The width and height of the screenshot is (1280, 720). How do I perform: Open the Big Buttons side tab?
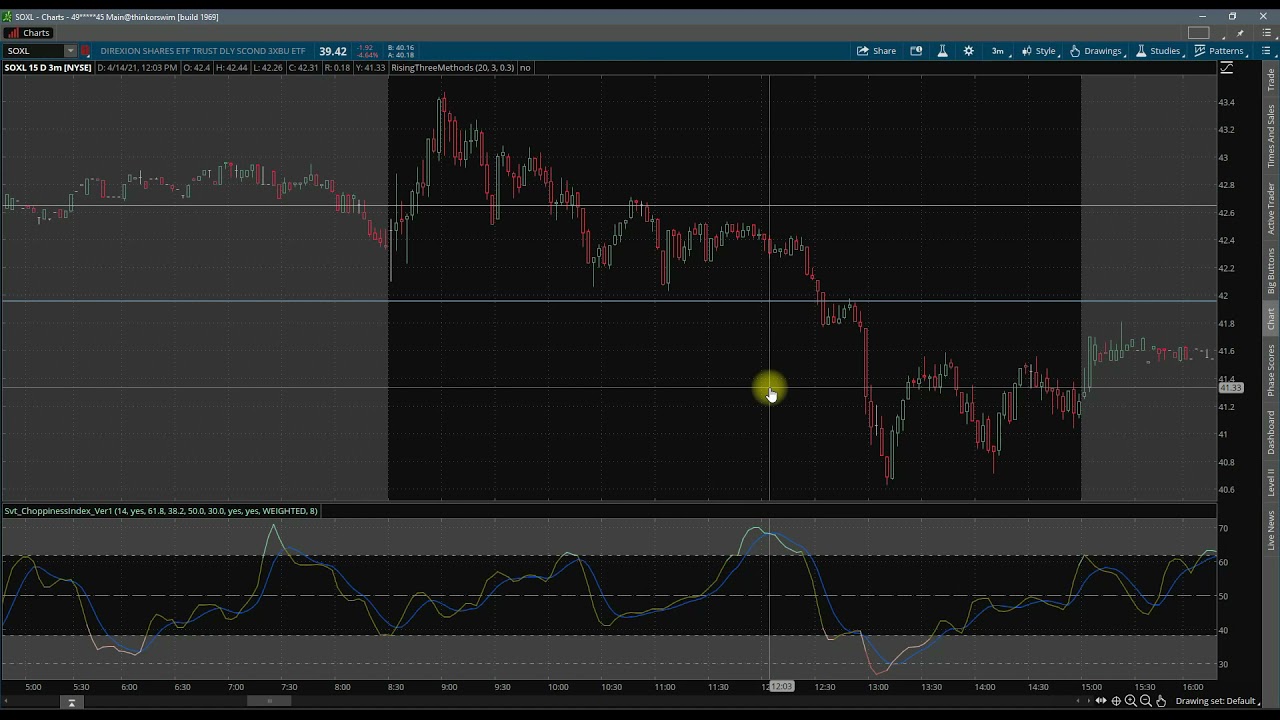1271,270
